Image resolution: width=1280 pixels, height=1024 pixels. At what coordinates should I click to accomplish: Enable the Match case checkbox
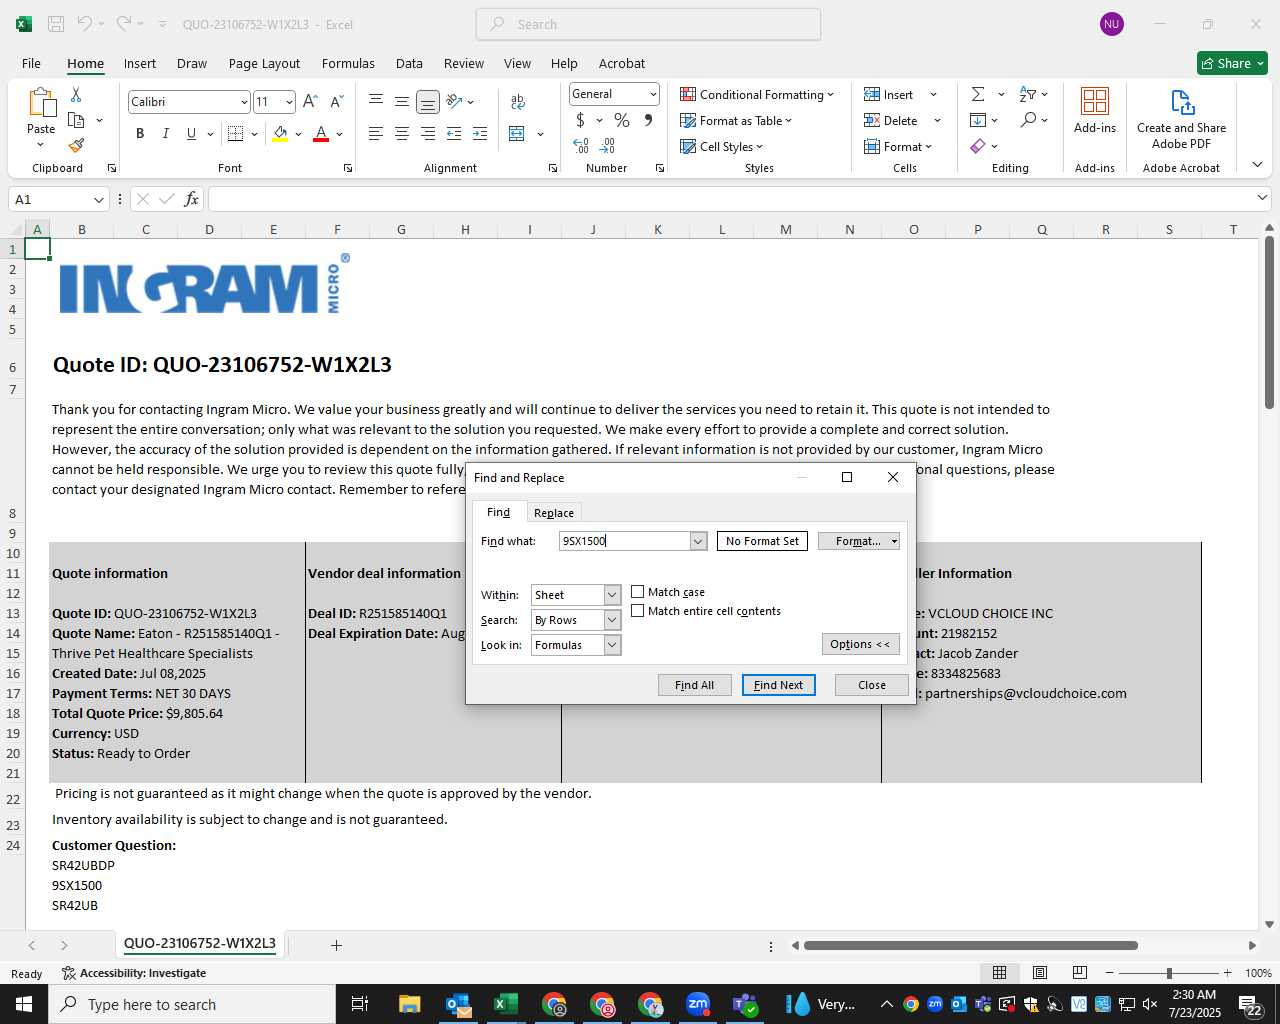(637, 592)
